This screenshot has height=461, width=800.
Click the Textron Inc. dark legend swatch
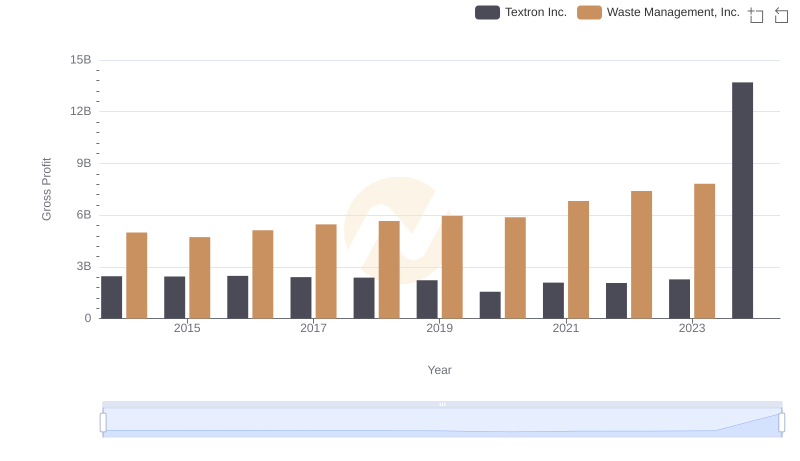487,12
